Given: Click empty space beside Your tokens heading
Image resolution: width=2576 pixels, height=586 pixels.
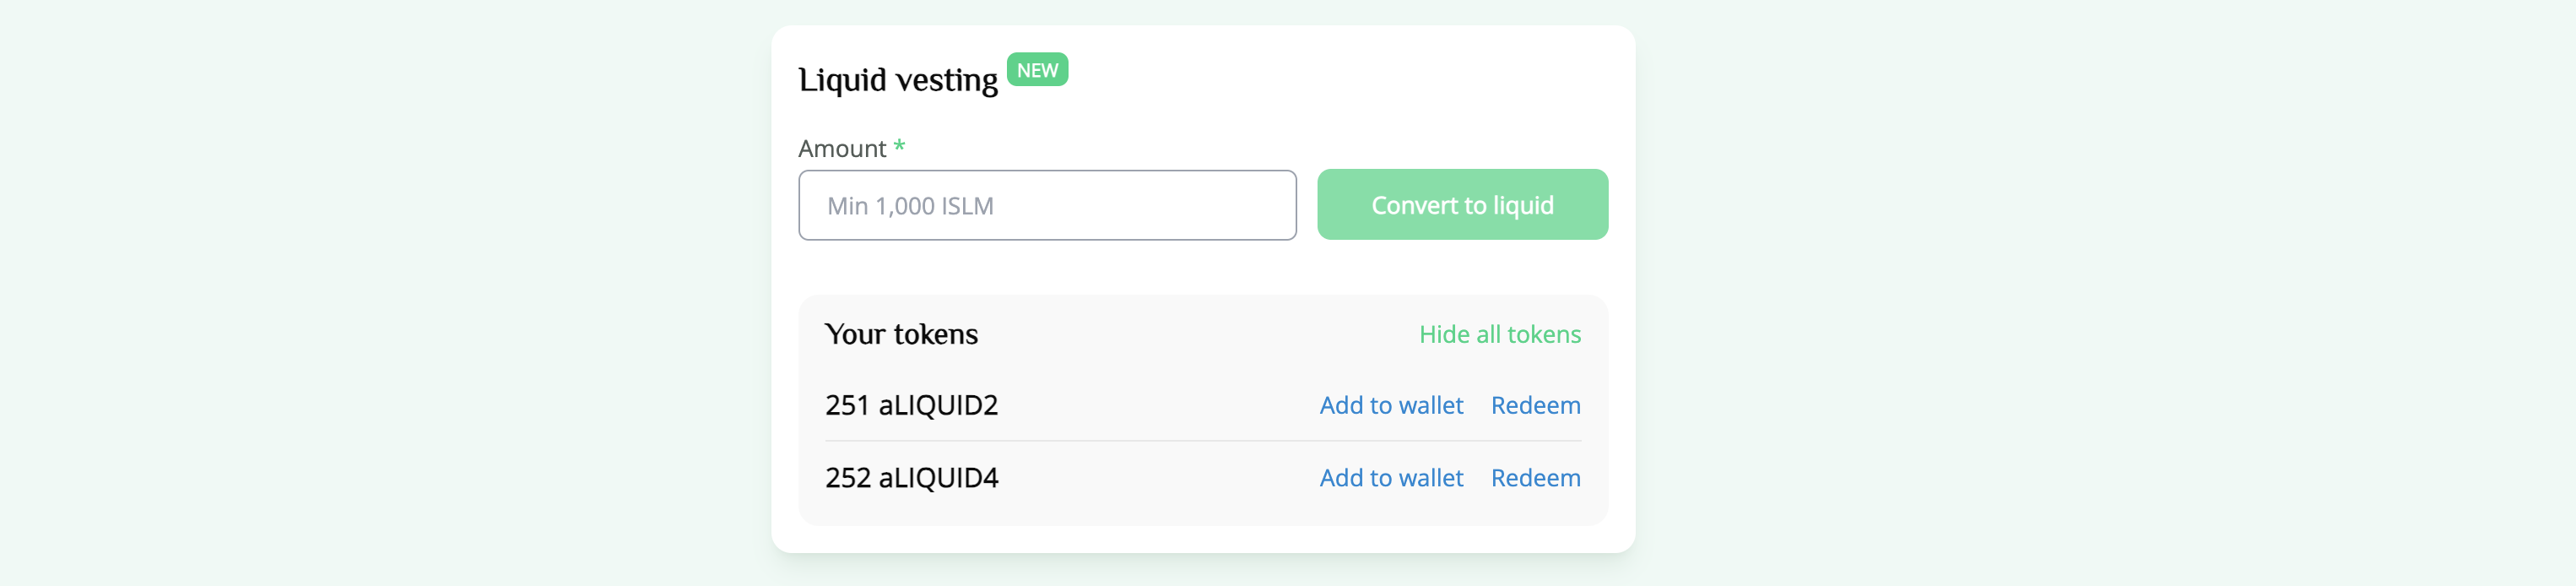Looking at the screenshot, I should [1200, 334].
